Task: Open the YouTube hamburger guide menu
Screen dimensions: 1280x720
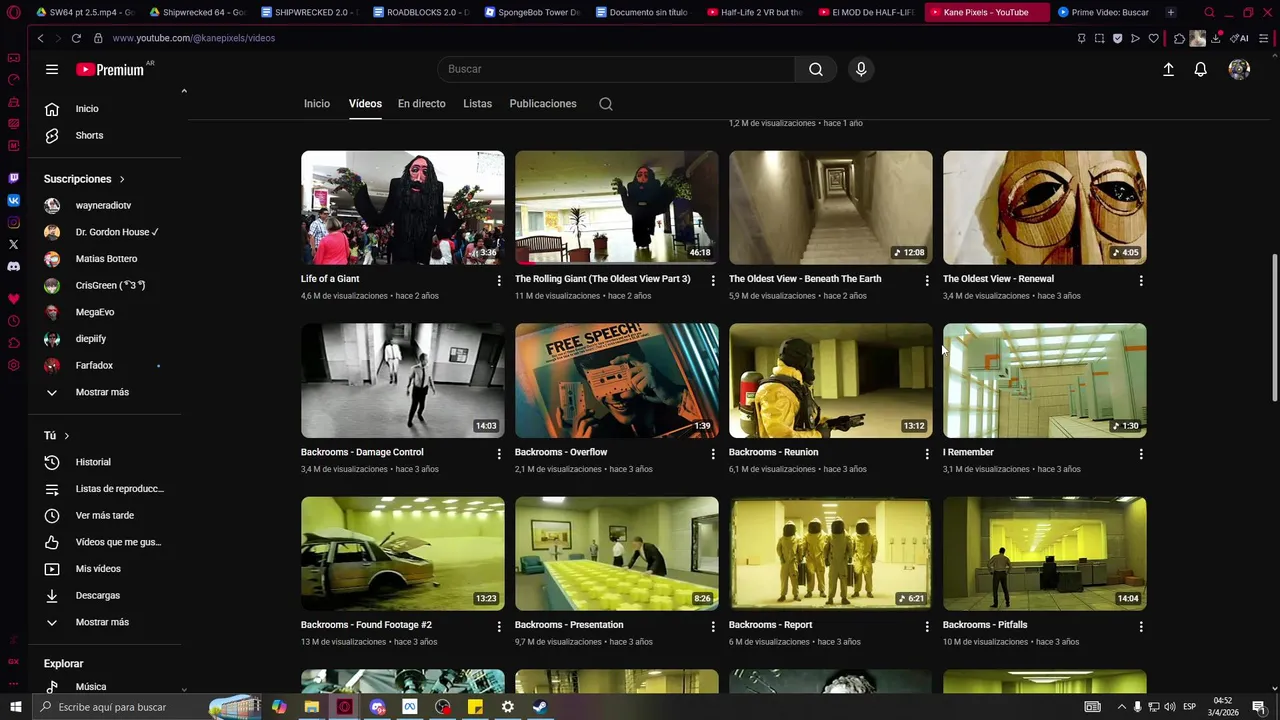Action: pos(52,69)
